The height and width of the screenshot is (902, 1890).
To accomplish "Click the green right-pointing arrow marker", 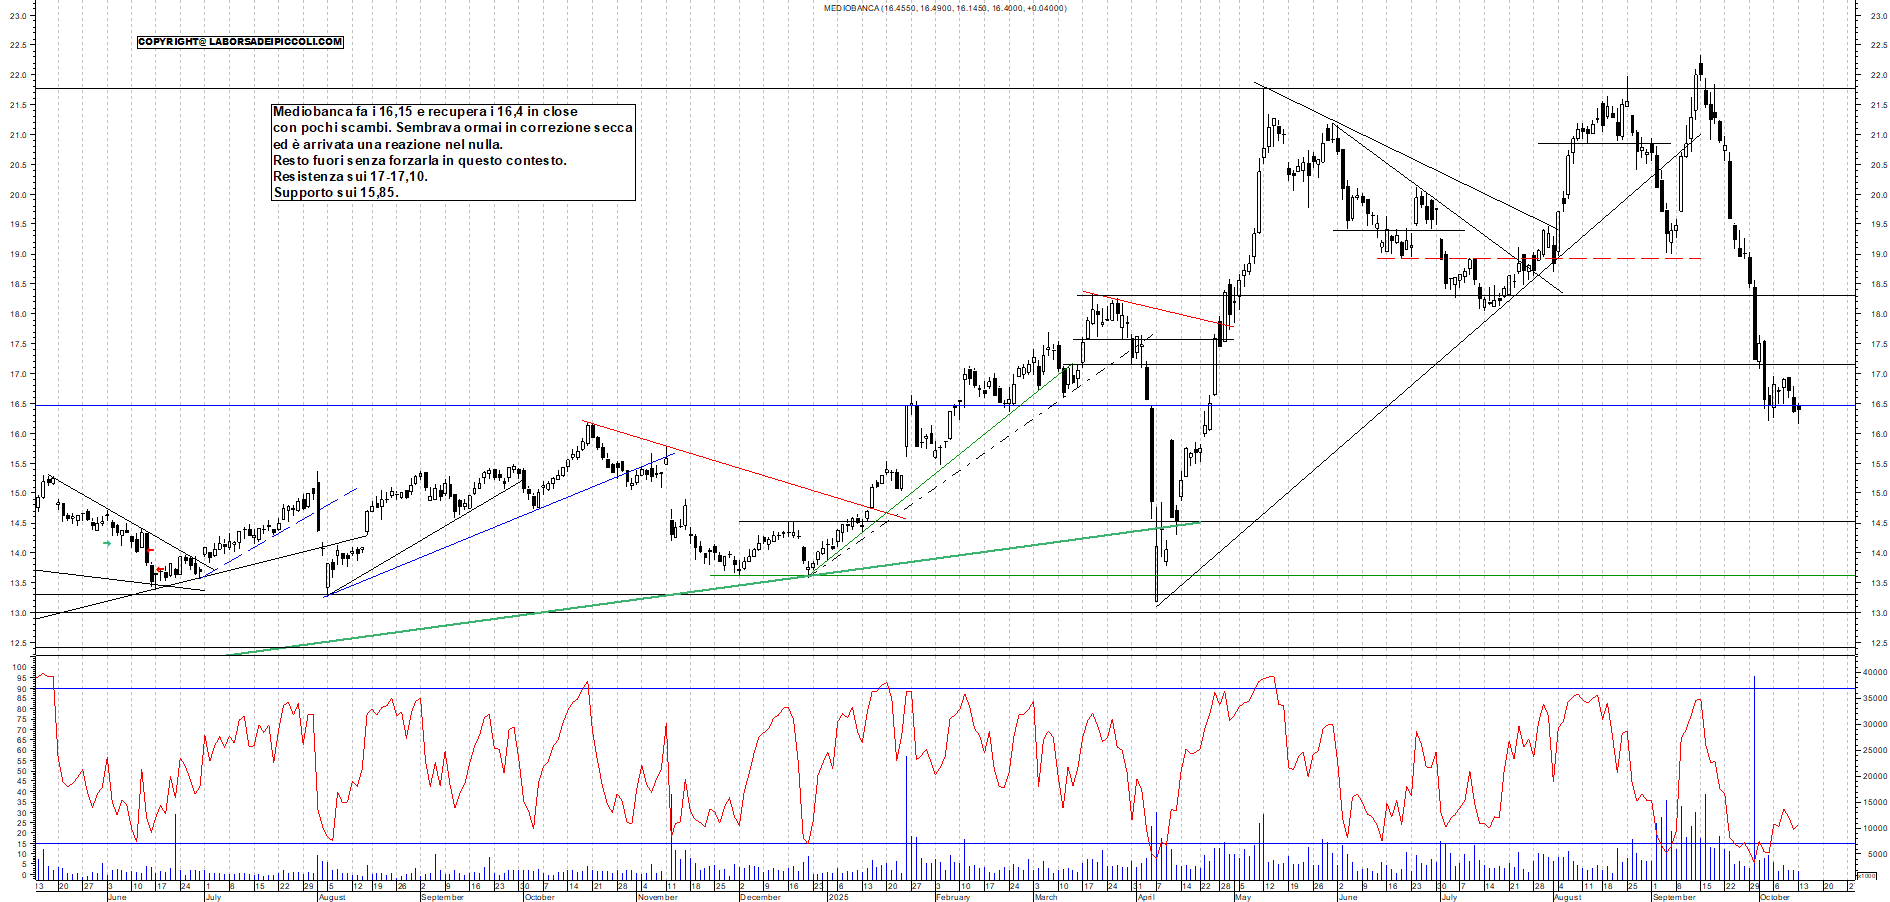I will tap(107, 543).
